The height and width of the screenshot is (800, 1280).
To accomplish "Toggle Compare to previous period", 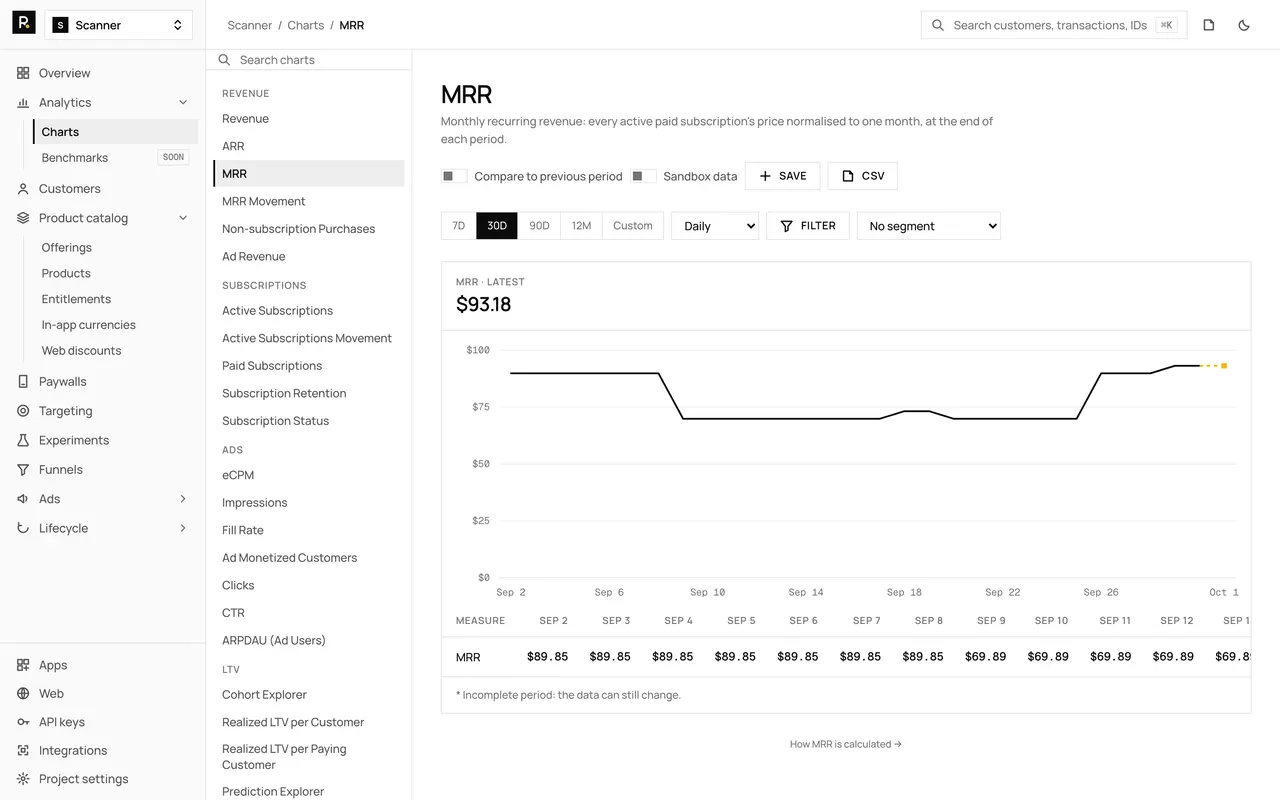I will [454, 176].
